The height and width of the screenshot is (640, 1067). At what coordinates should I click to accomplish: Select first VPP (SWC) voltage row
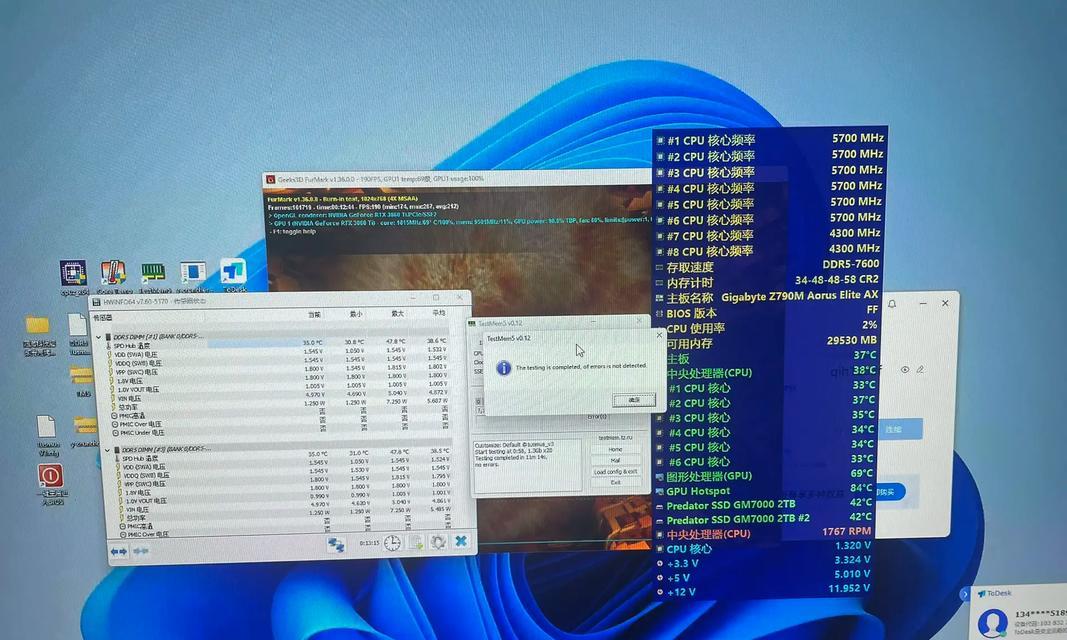280,372
